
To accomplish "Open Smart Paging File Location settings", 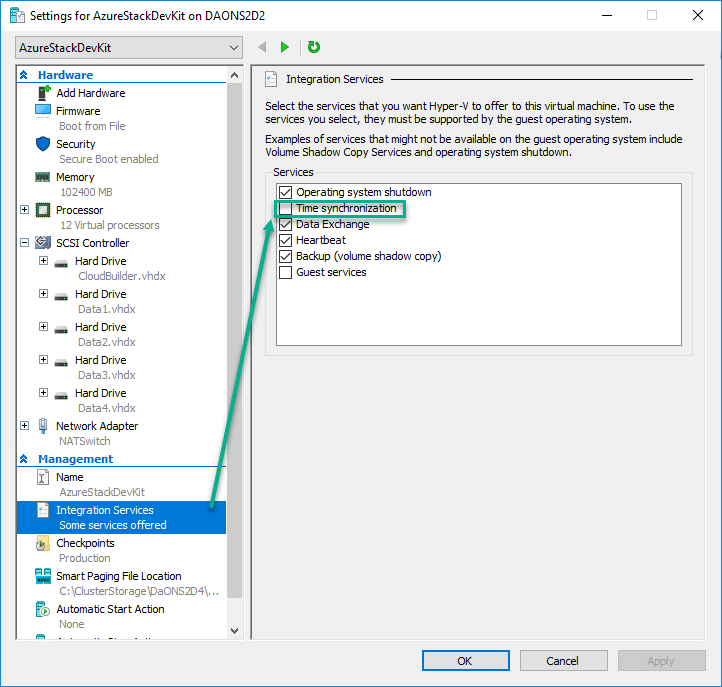I will point(119,576).
